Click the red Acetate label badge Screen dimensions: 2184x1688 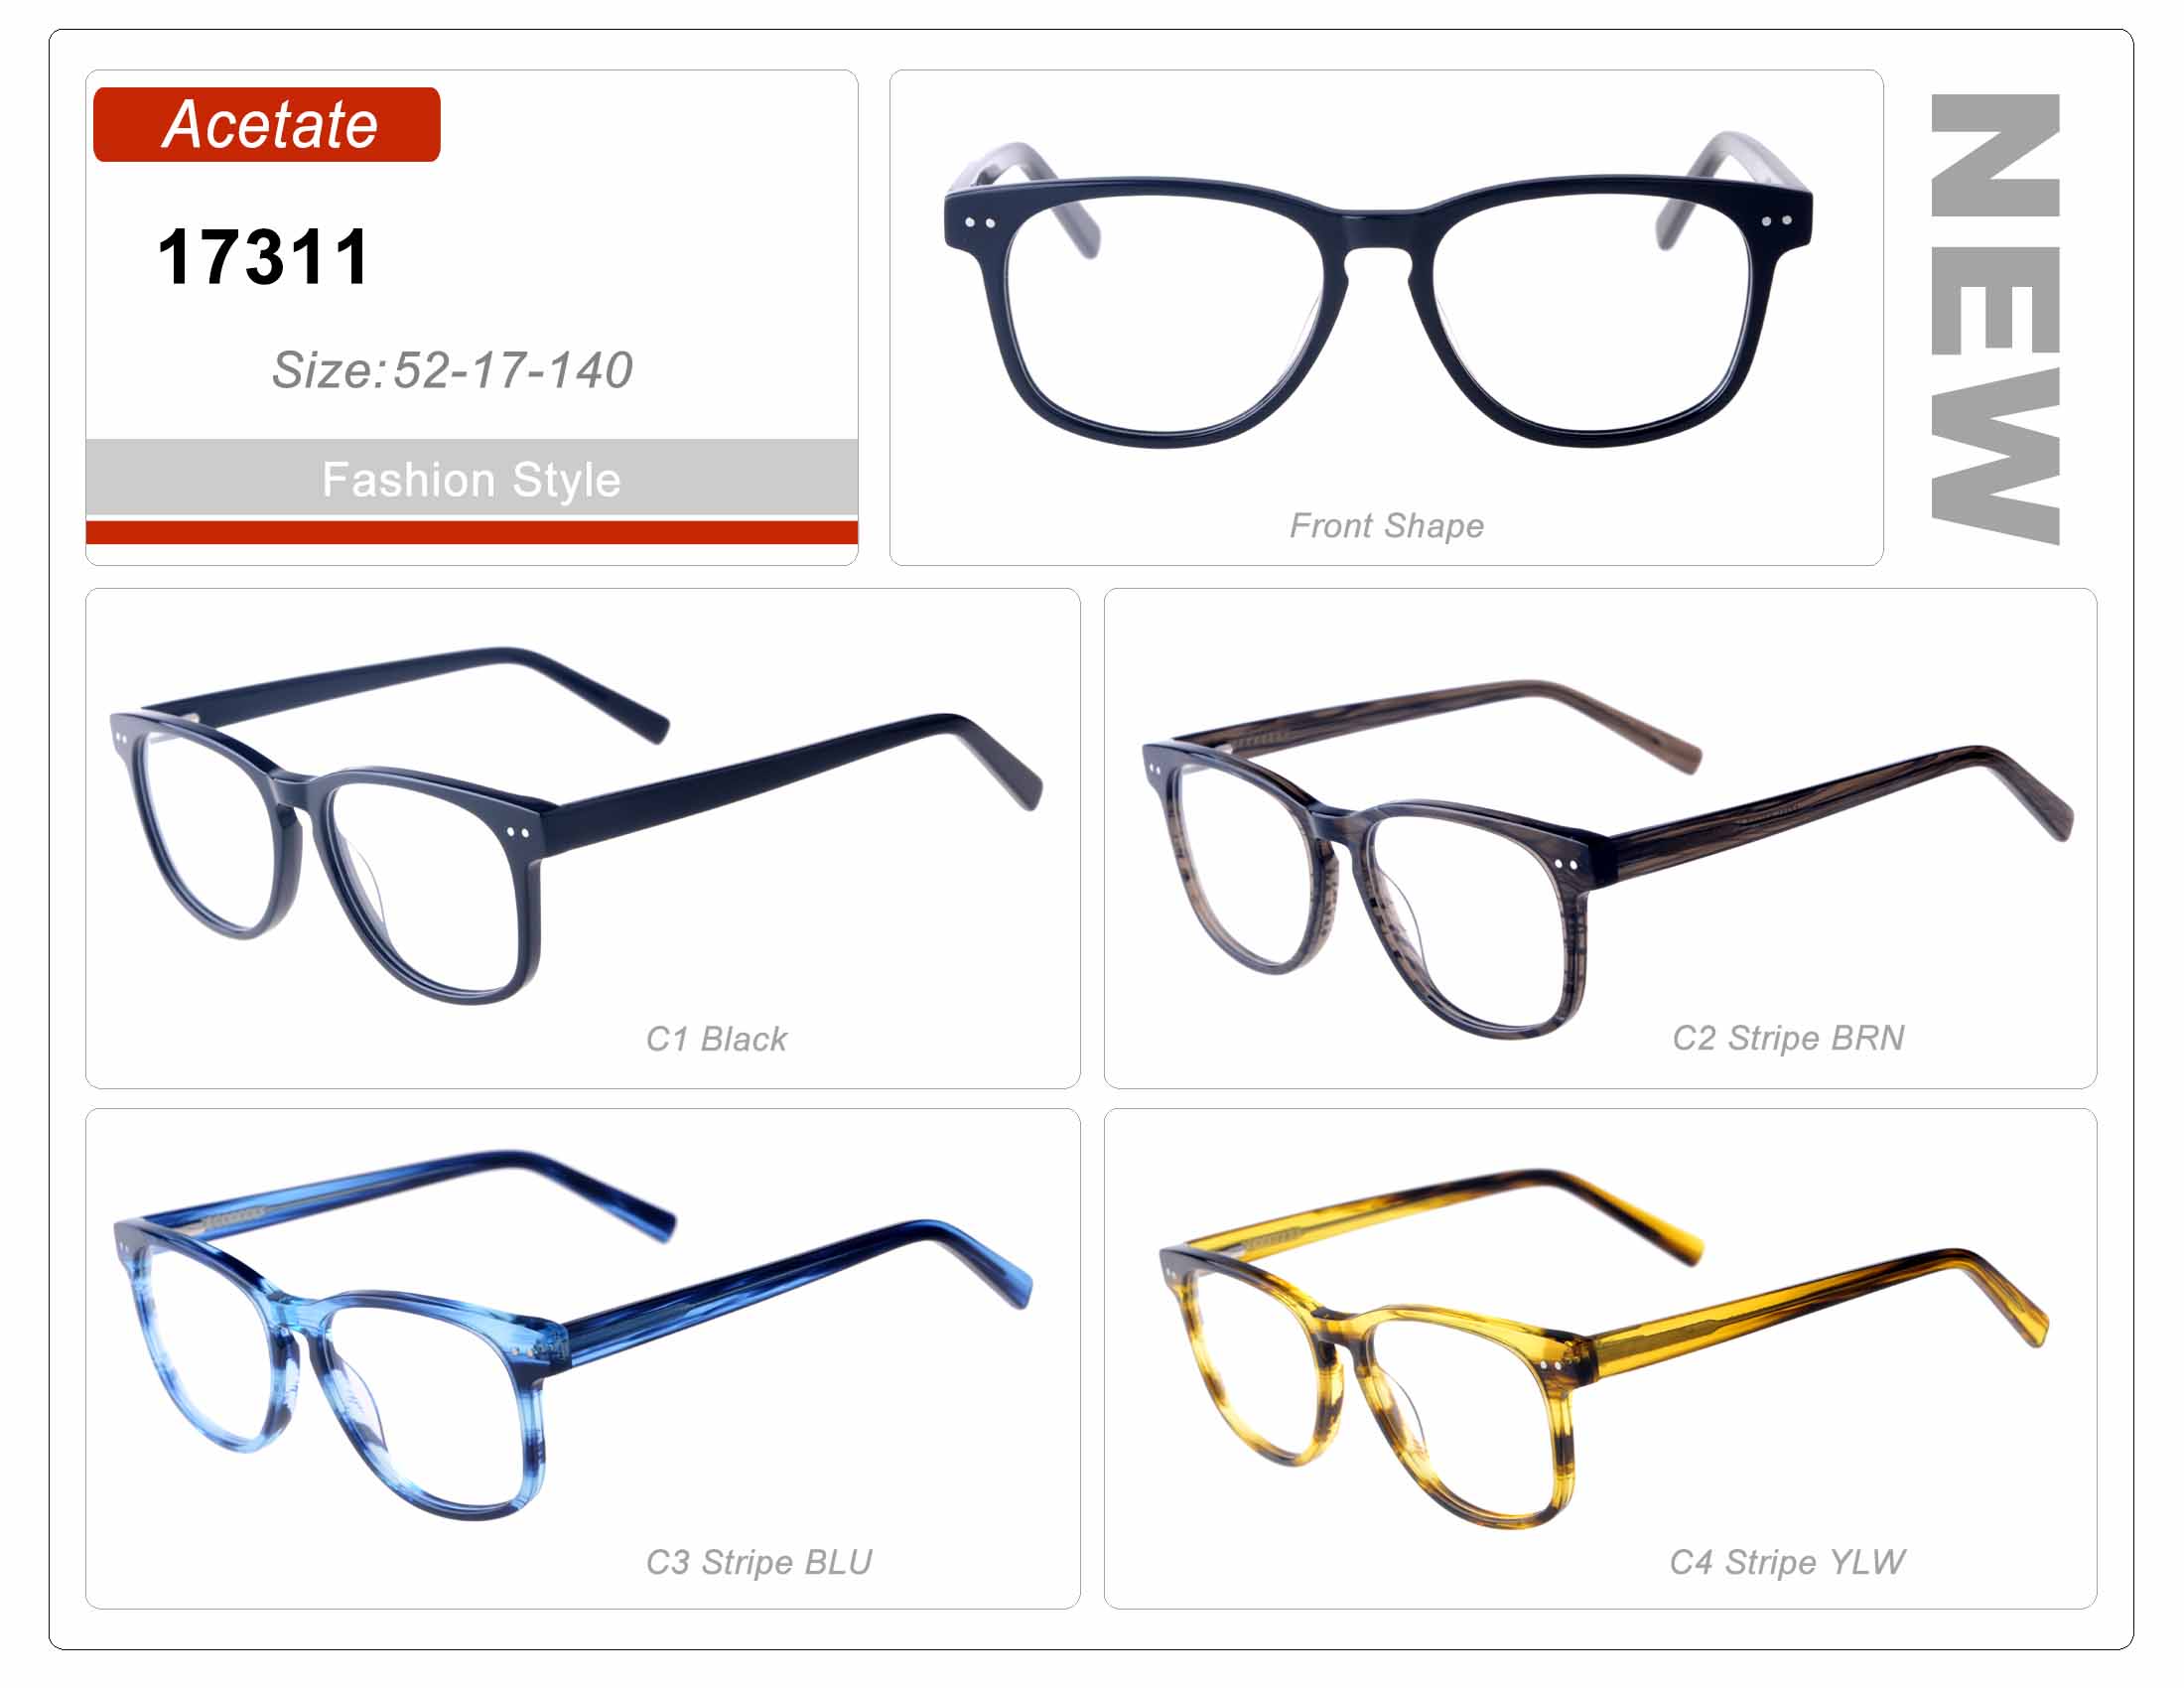[266, 124]
